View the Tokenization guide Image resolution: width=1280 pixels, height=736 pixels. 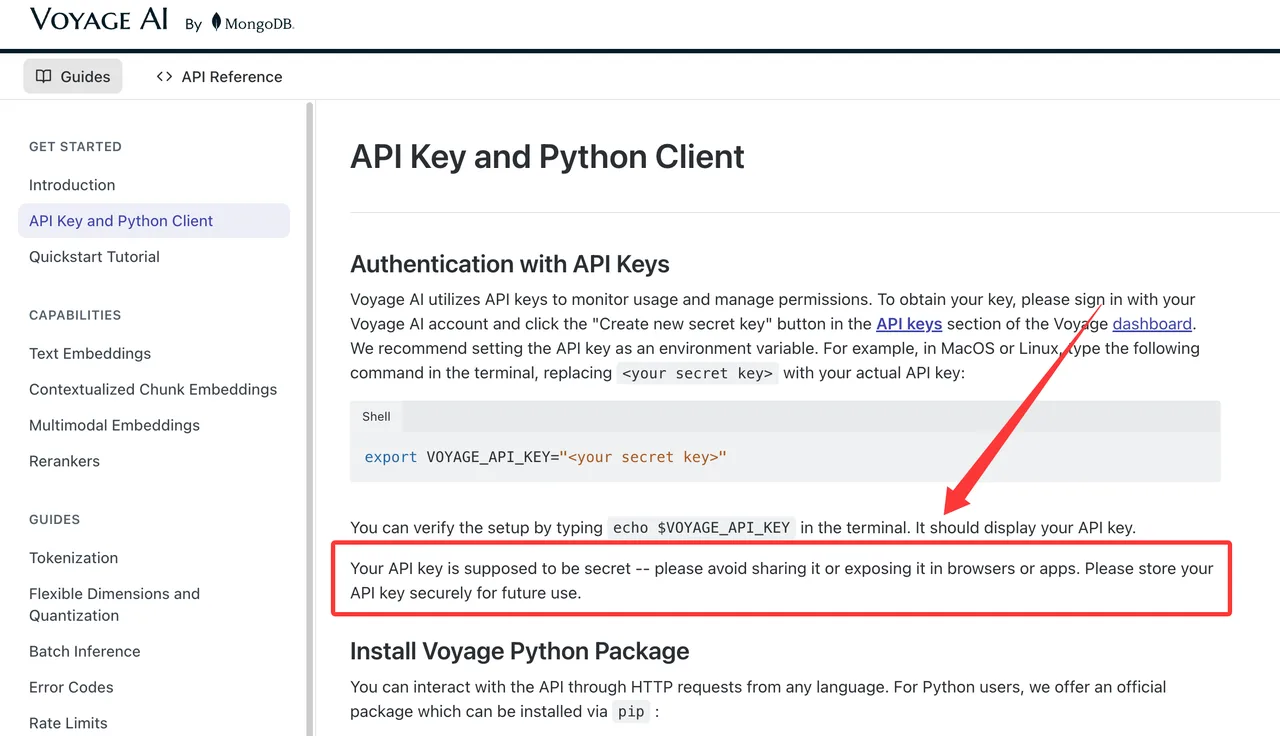73,558
